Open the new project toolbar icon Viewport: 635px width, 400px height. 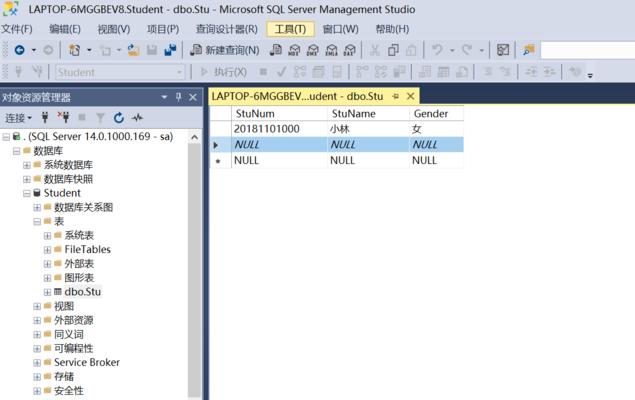75,50
